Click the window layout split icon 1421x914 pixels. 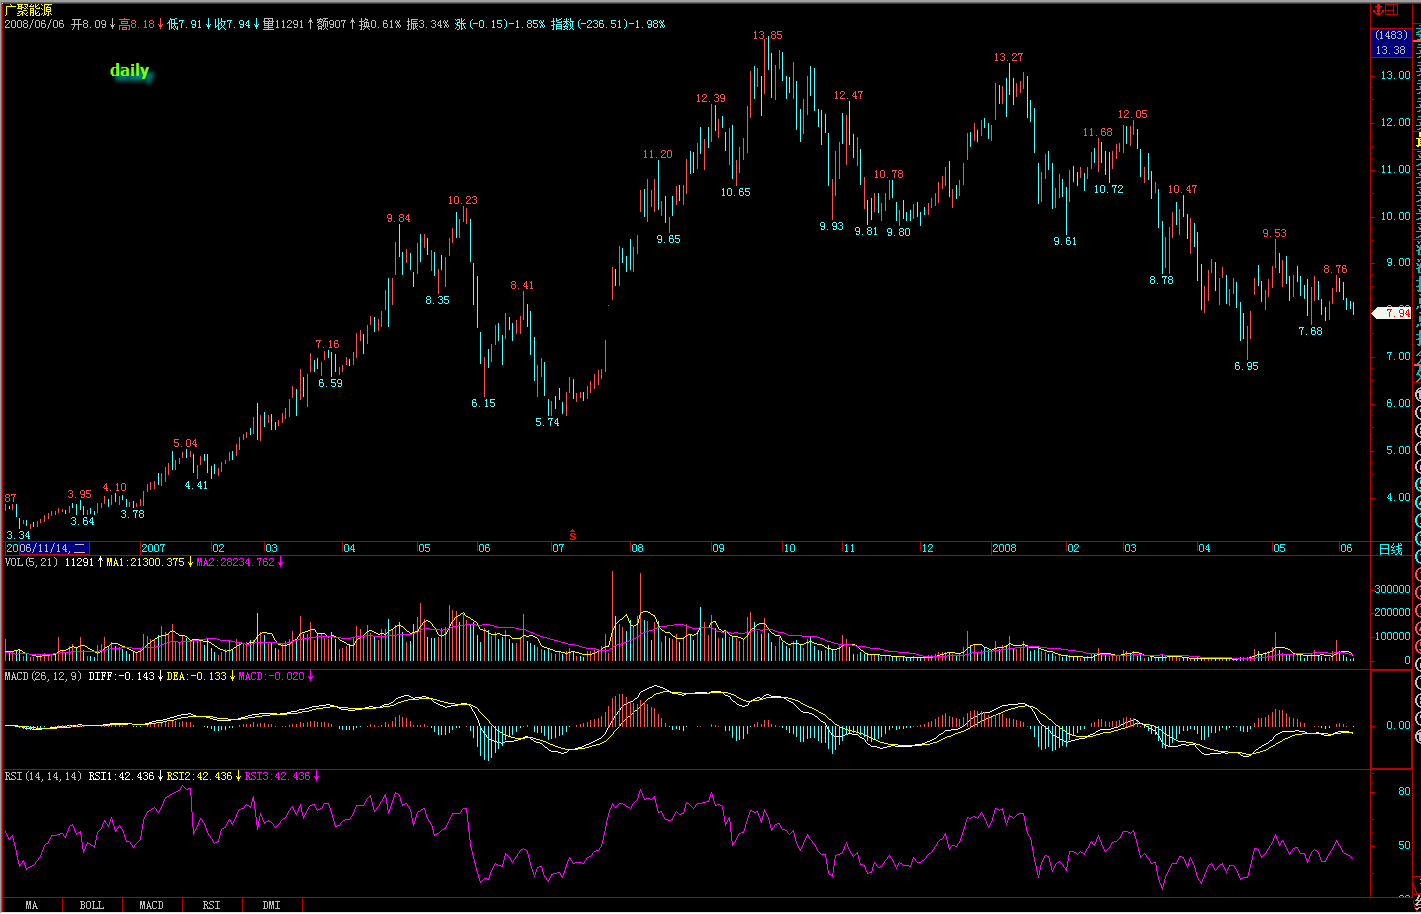(x=1391, y=9)
